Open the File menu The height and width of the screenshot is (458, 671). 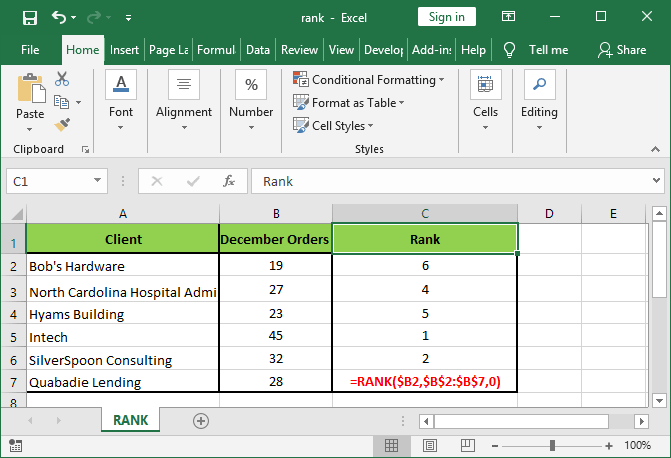coord(30,50)
